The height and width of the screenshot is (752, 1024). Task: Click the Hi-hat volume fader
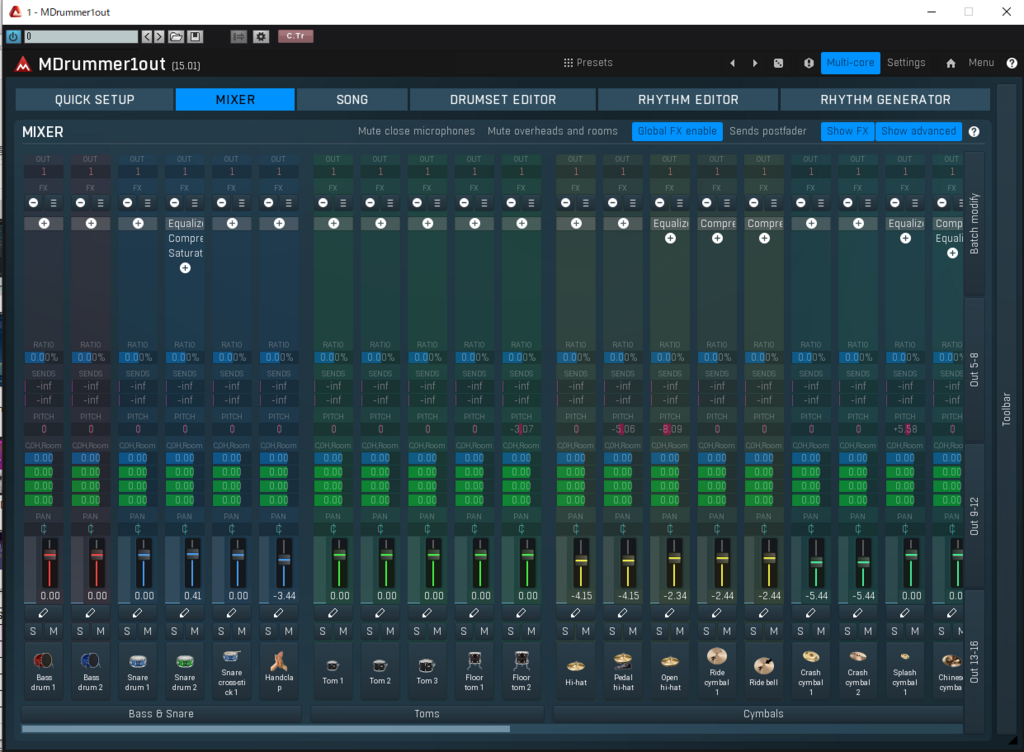click(581, 561)
